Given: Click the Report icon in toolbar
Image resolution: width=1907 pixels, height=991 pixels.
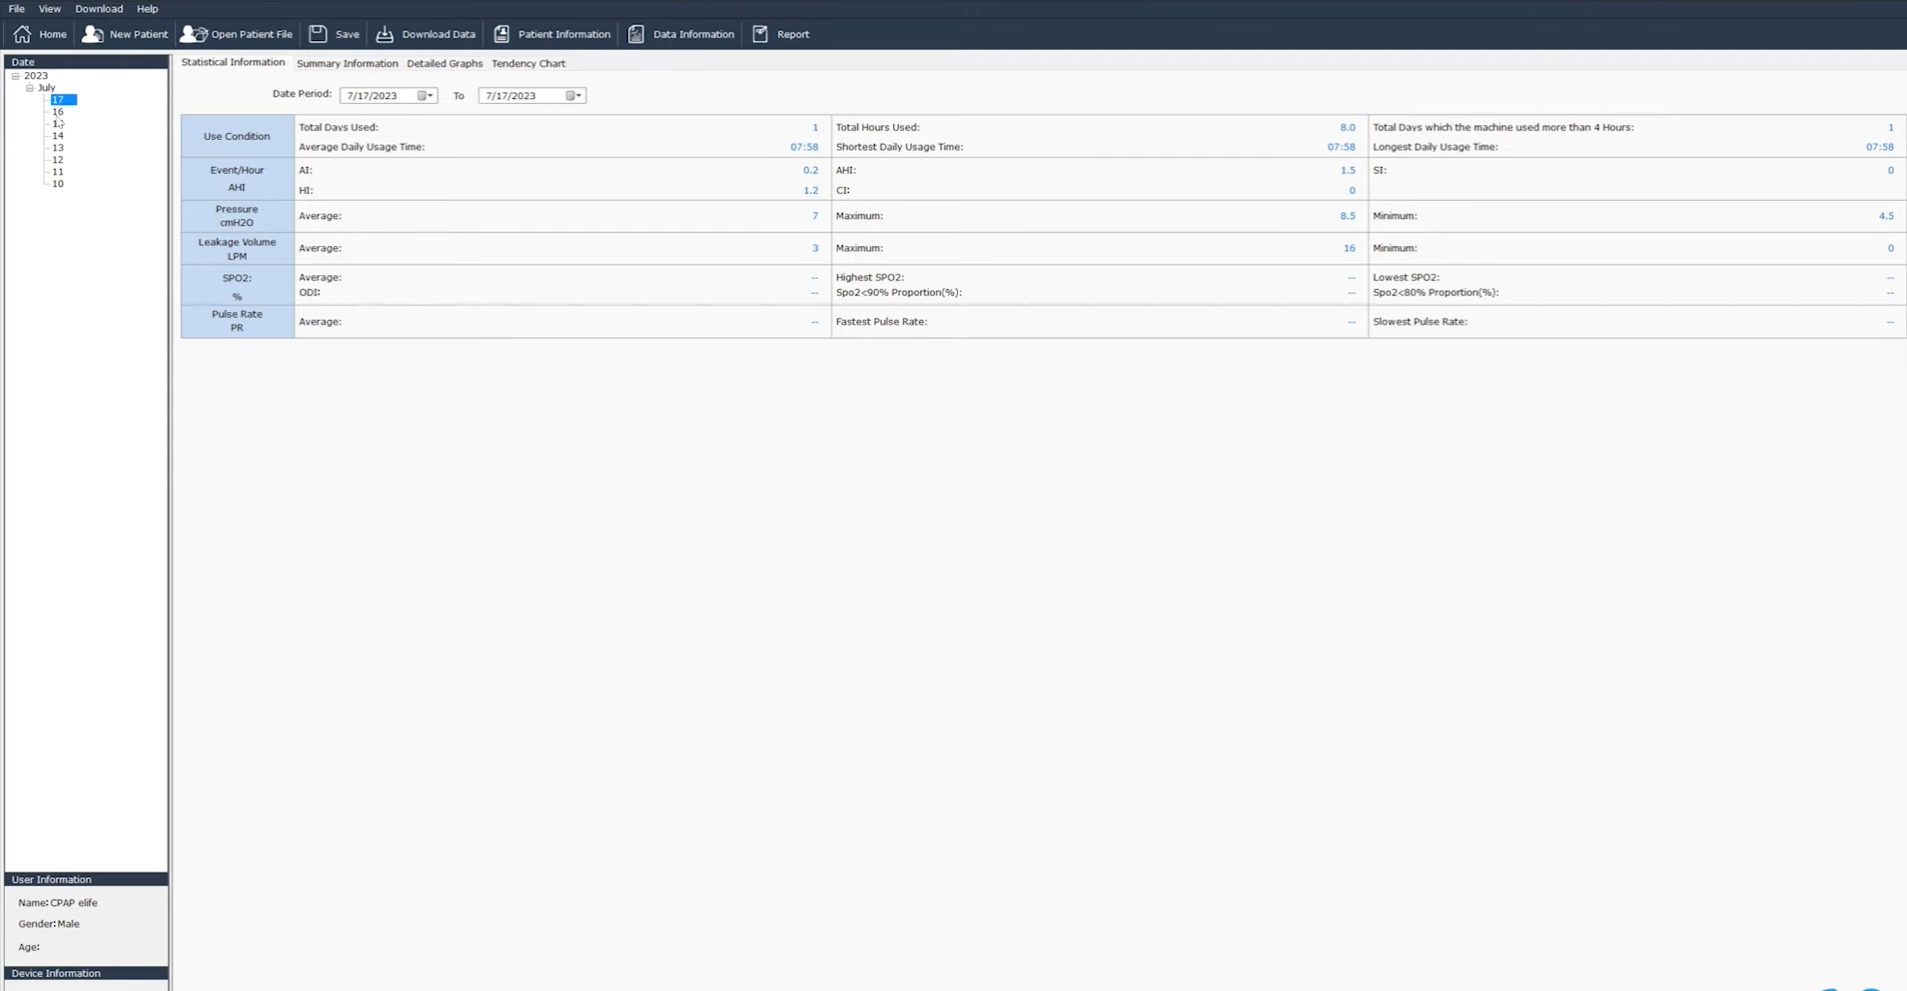Looking at the screenshot, I should [760, 34].
